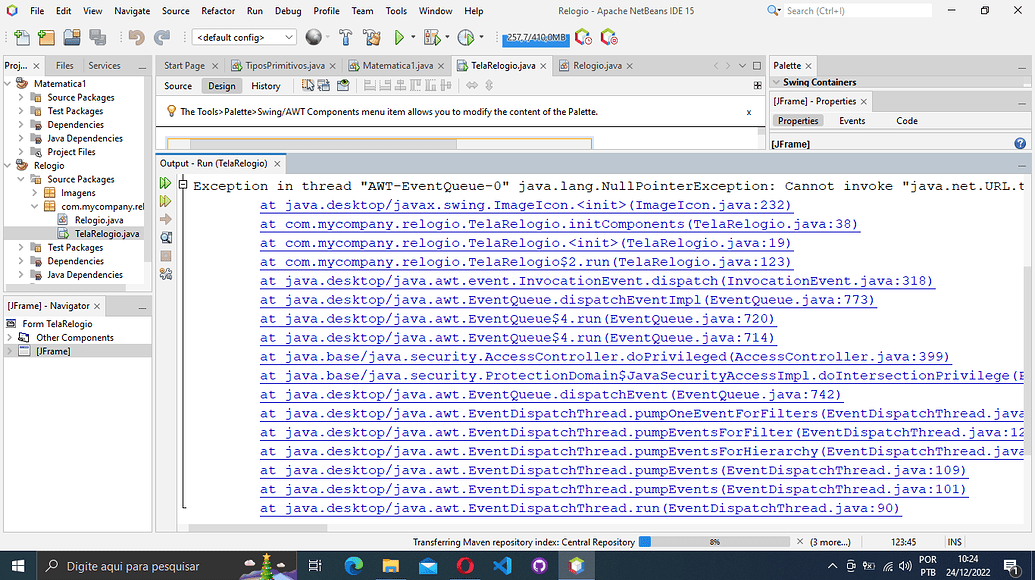The height and width of the screenshot is (580, 1035).
Task: Open the Debug Project icon in the toolbar
Action: click(430, 35)
